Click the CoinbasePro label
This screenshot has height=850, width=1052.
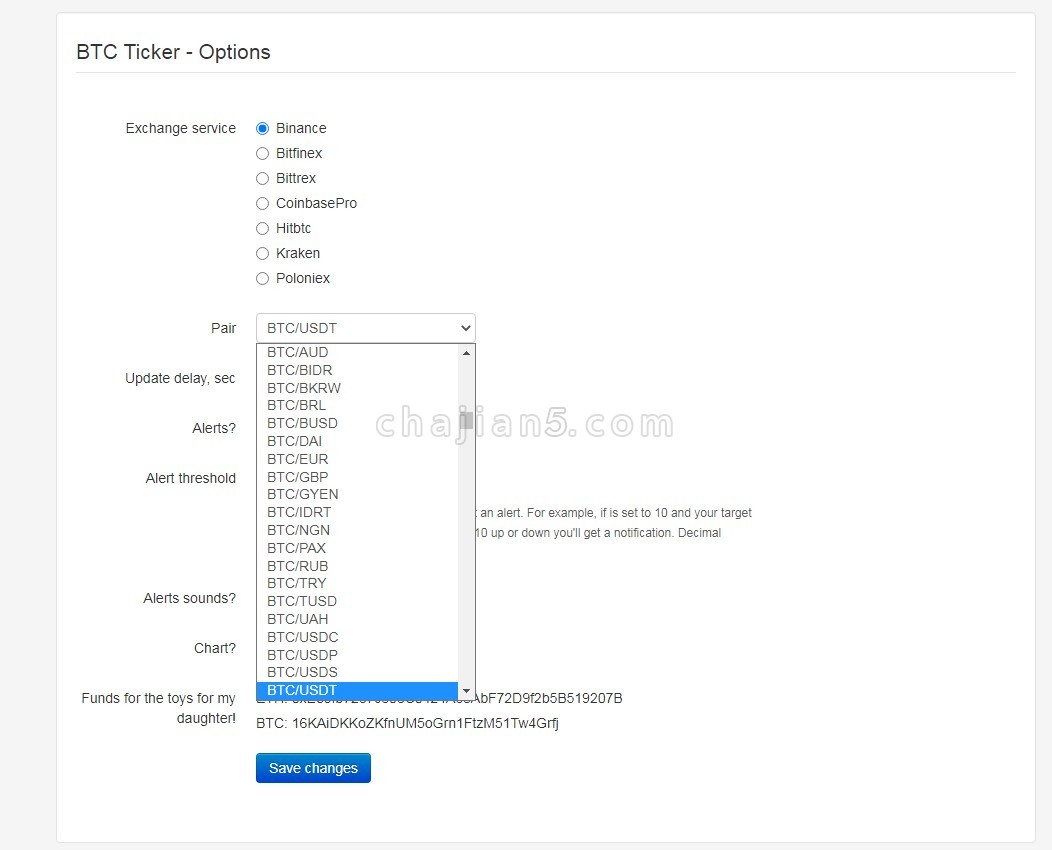click(x=317, y=203)
